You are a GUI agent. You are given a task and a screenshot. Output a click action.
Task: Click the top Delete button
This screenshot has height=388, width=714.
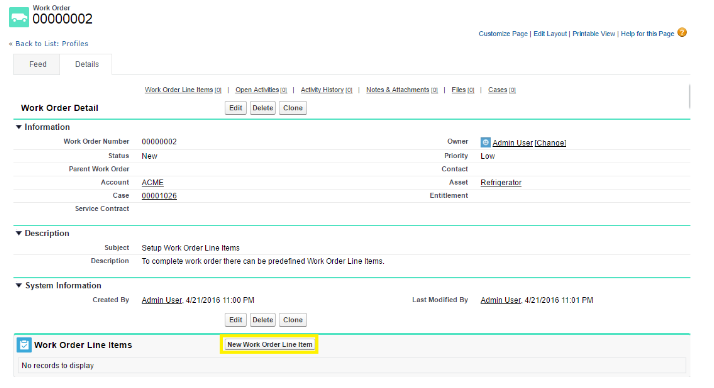[263, 108]
